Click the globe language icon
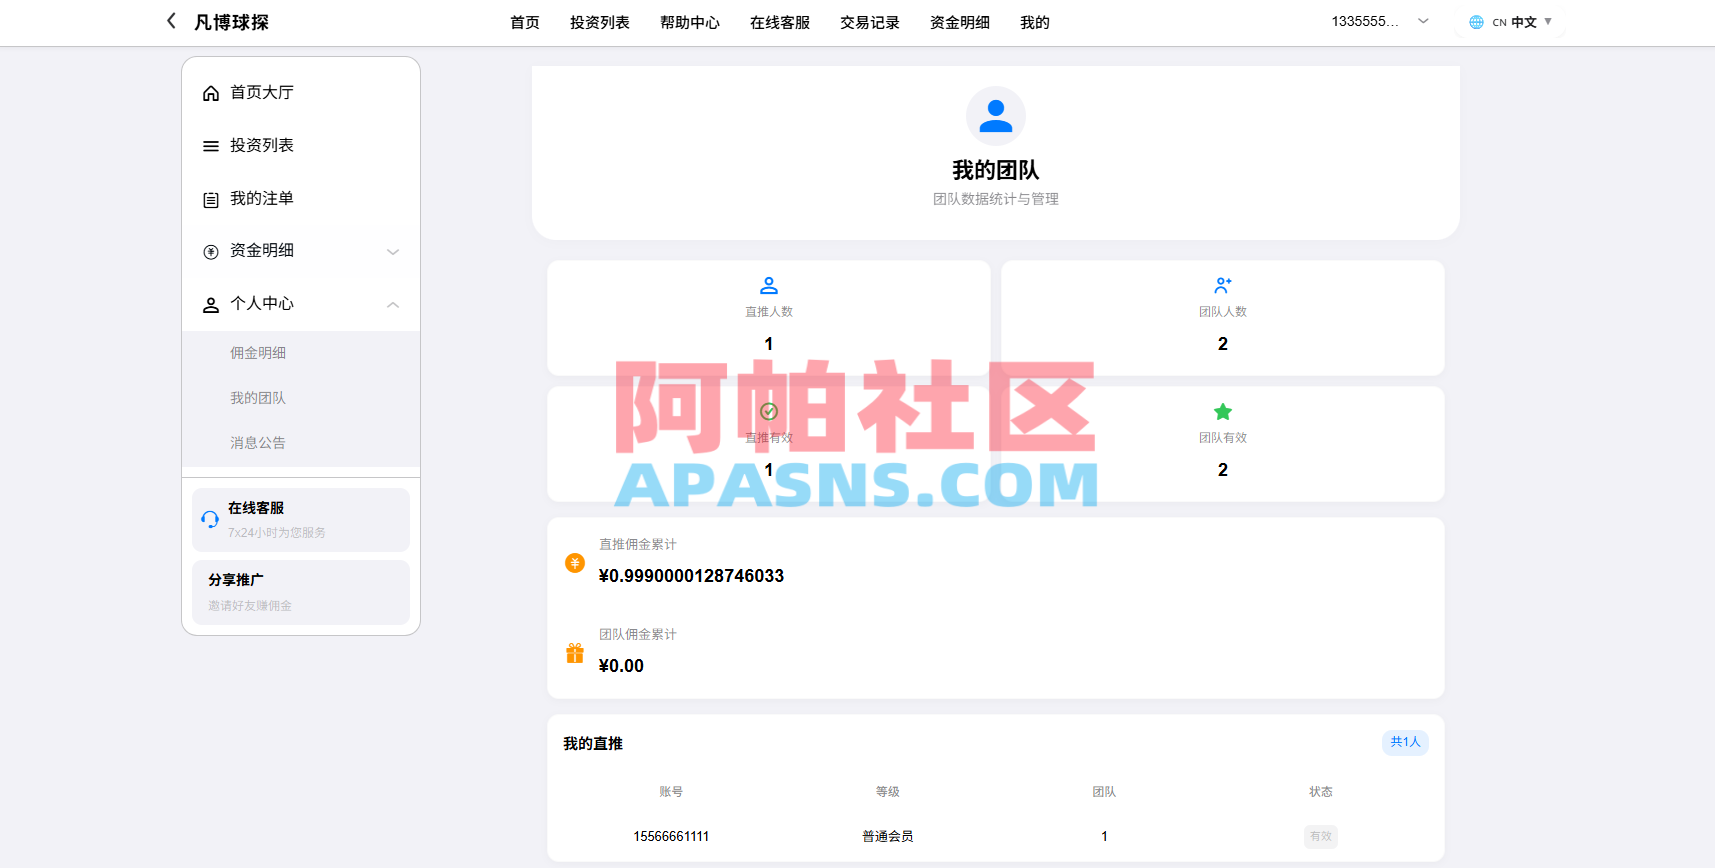 pos(1476,22)
